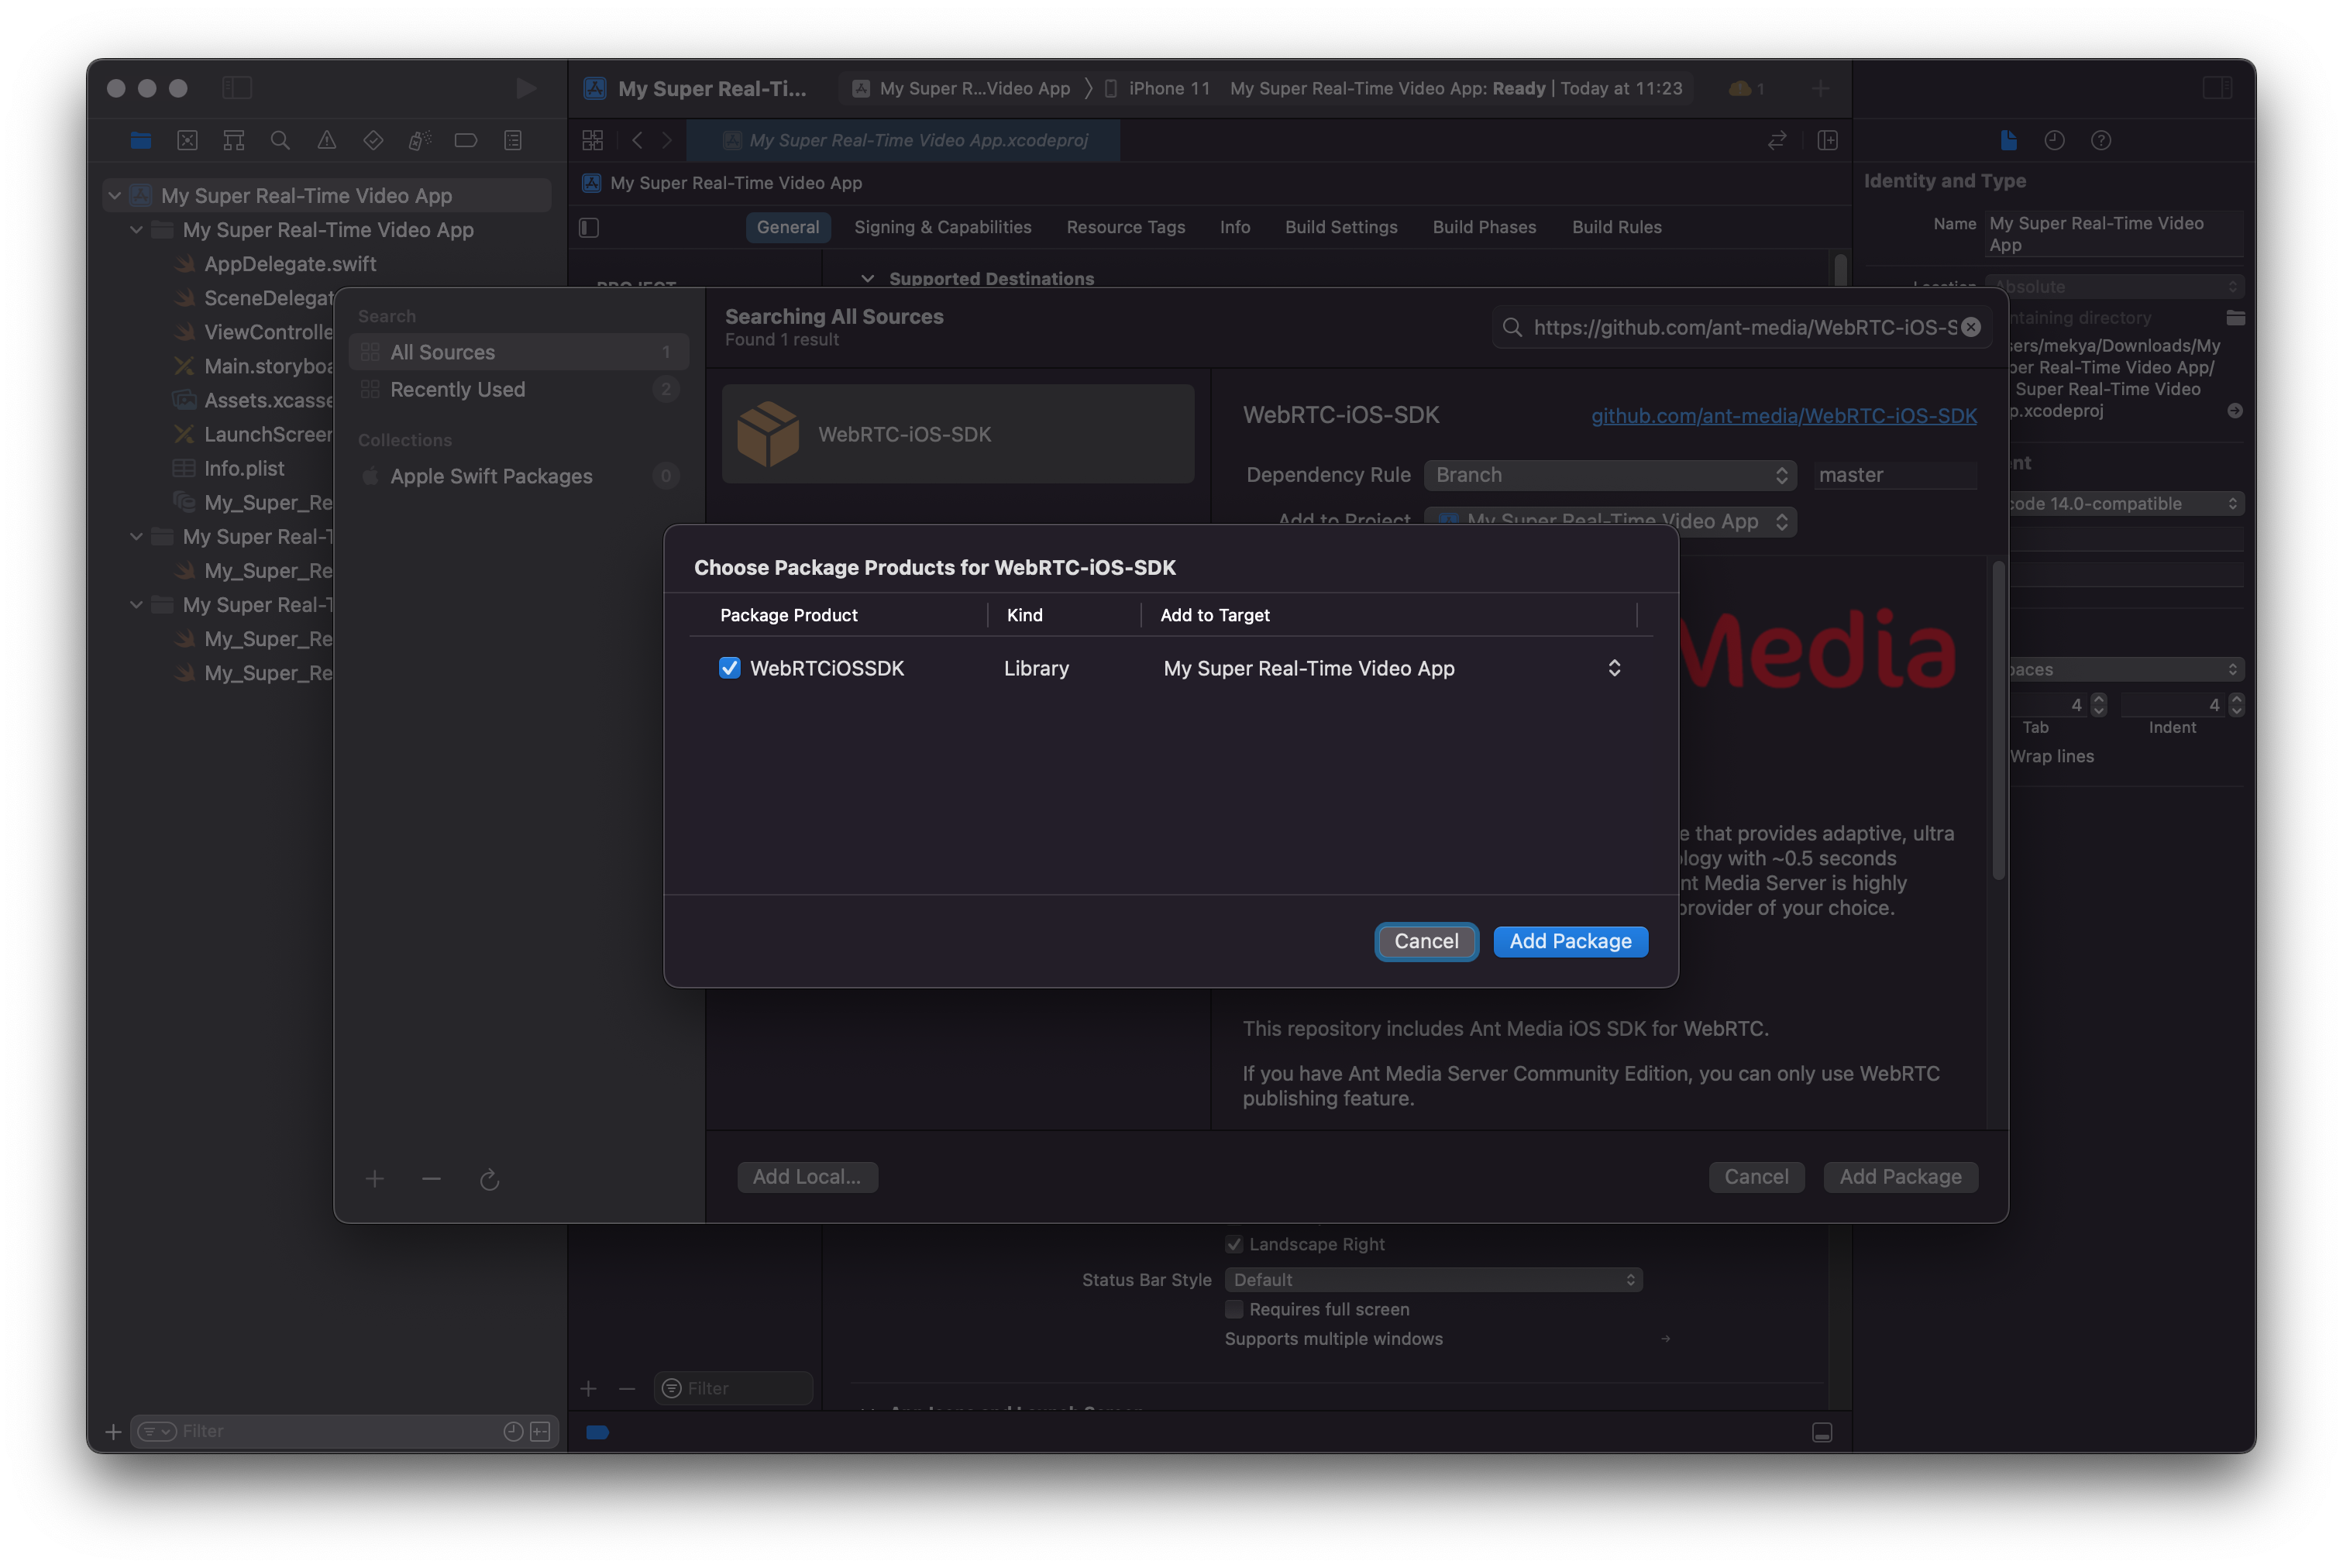The image size is (2343, 1568).
Task: Click the editor review/swap arrows icon
Action: [1777, 141]
